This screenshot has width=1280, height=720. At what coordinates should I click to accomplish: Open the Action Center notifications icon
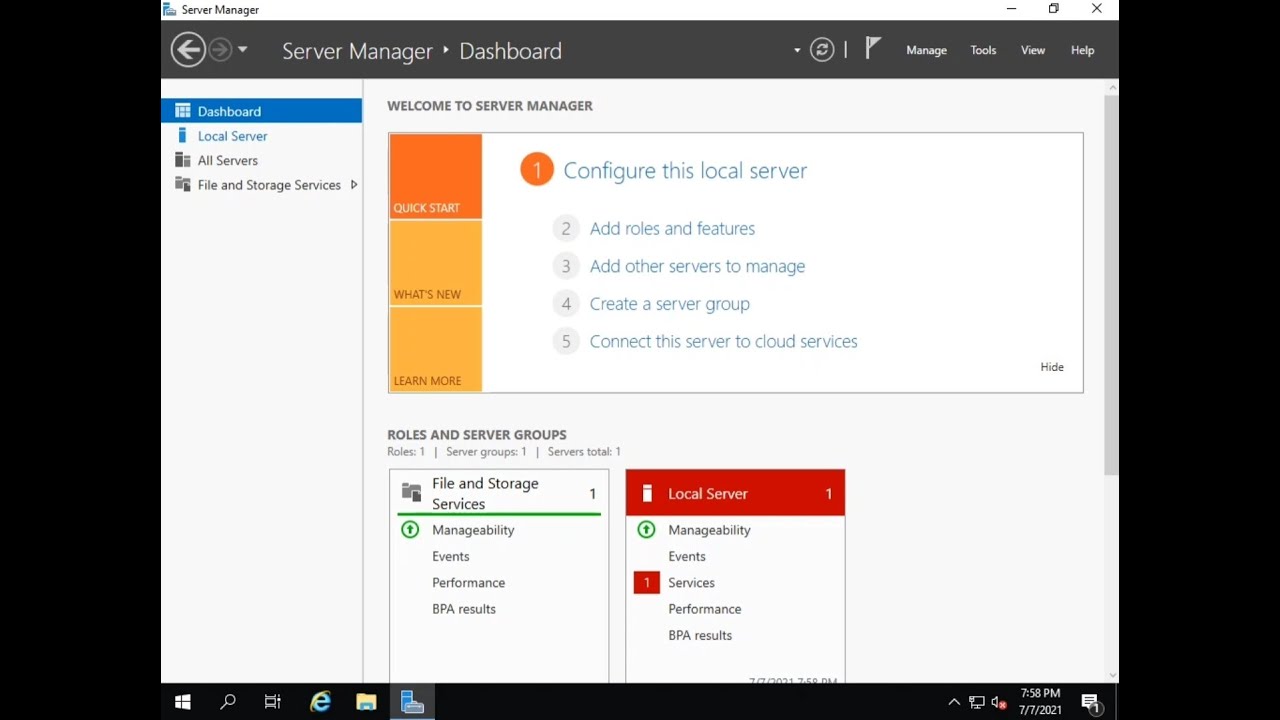pyautogui.click(x=1091, y=703)
